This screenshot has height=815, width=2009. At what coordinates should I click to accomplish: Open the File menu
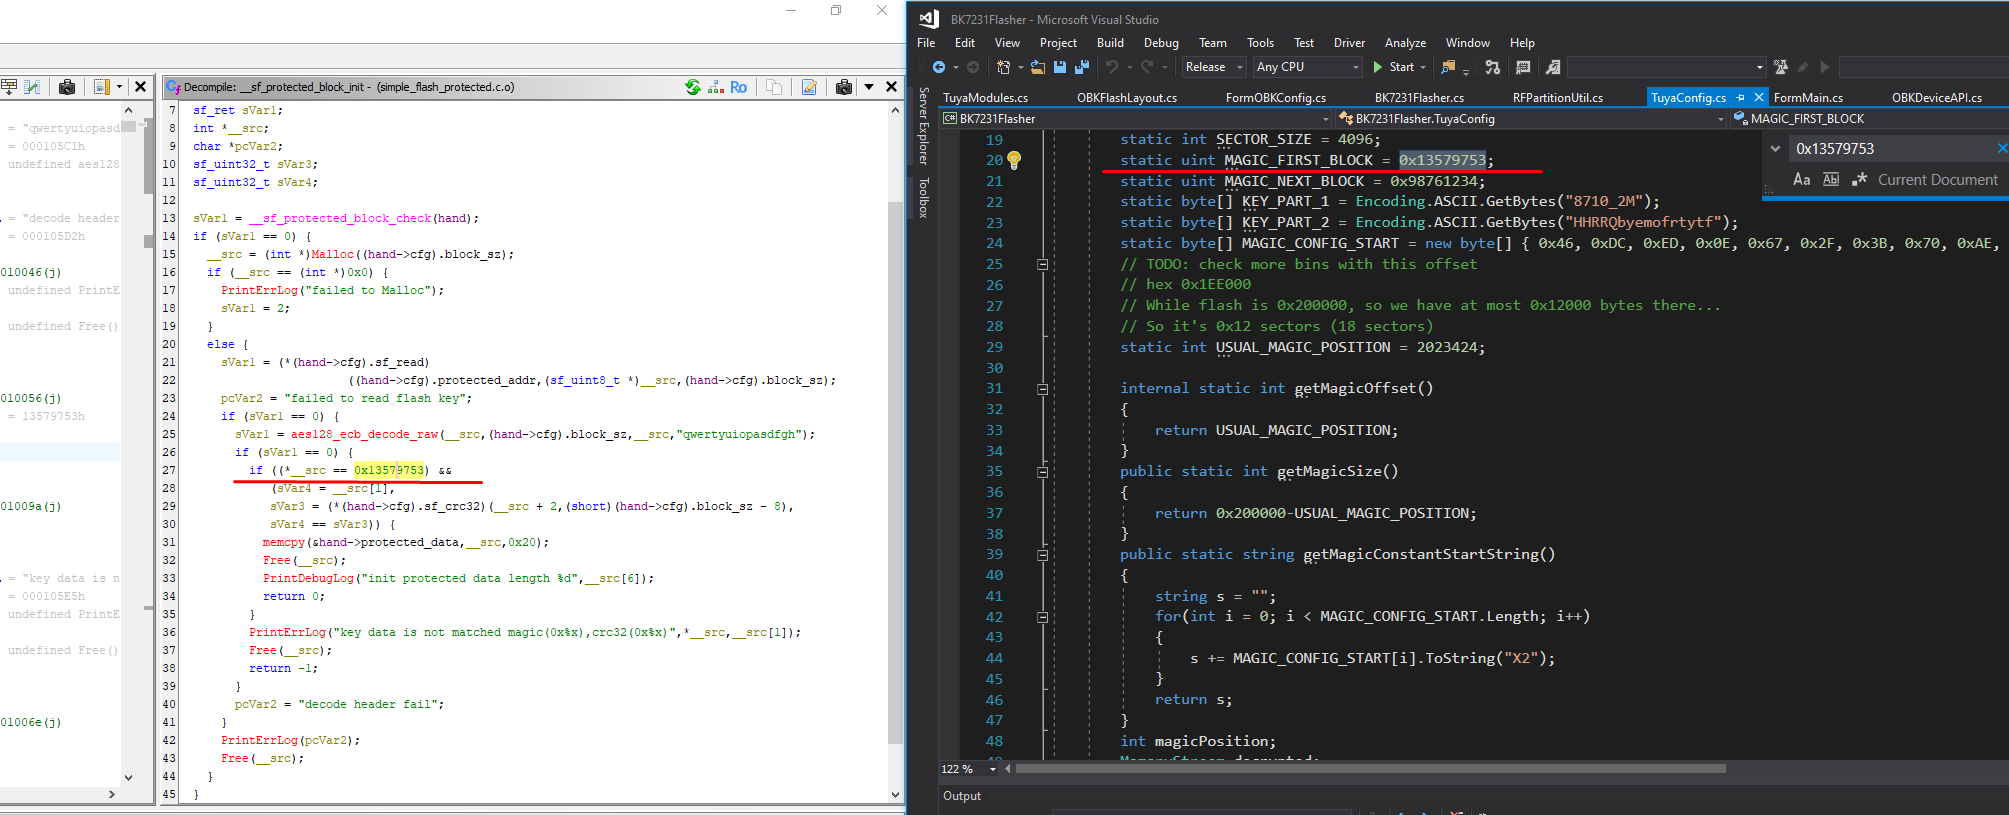click(x=926, y=43)
